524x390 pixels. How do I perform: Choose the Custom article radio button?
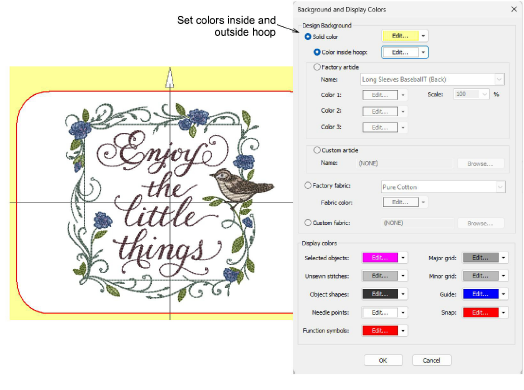(x=317, y=150)
